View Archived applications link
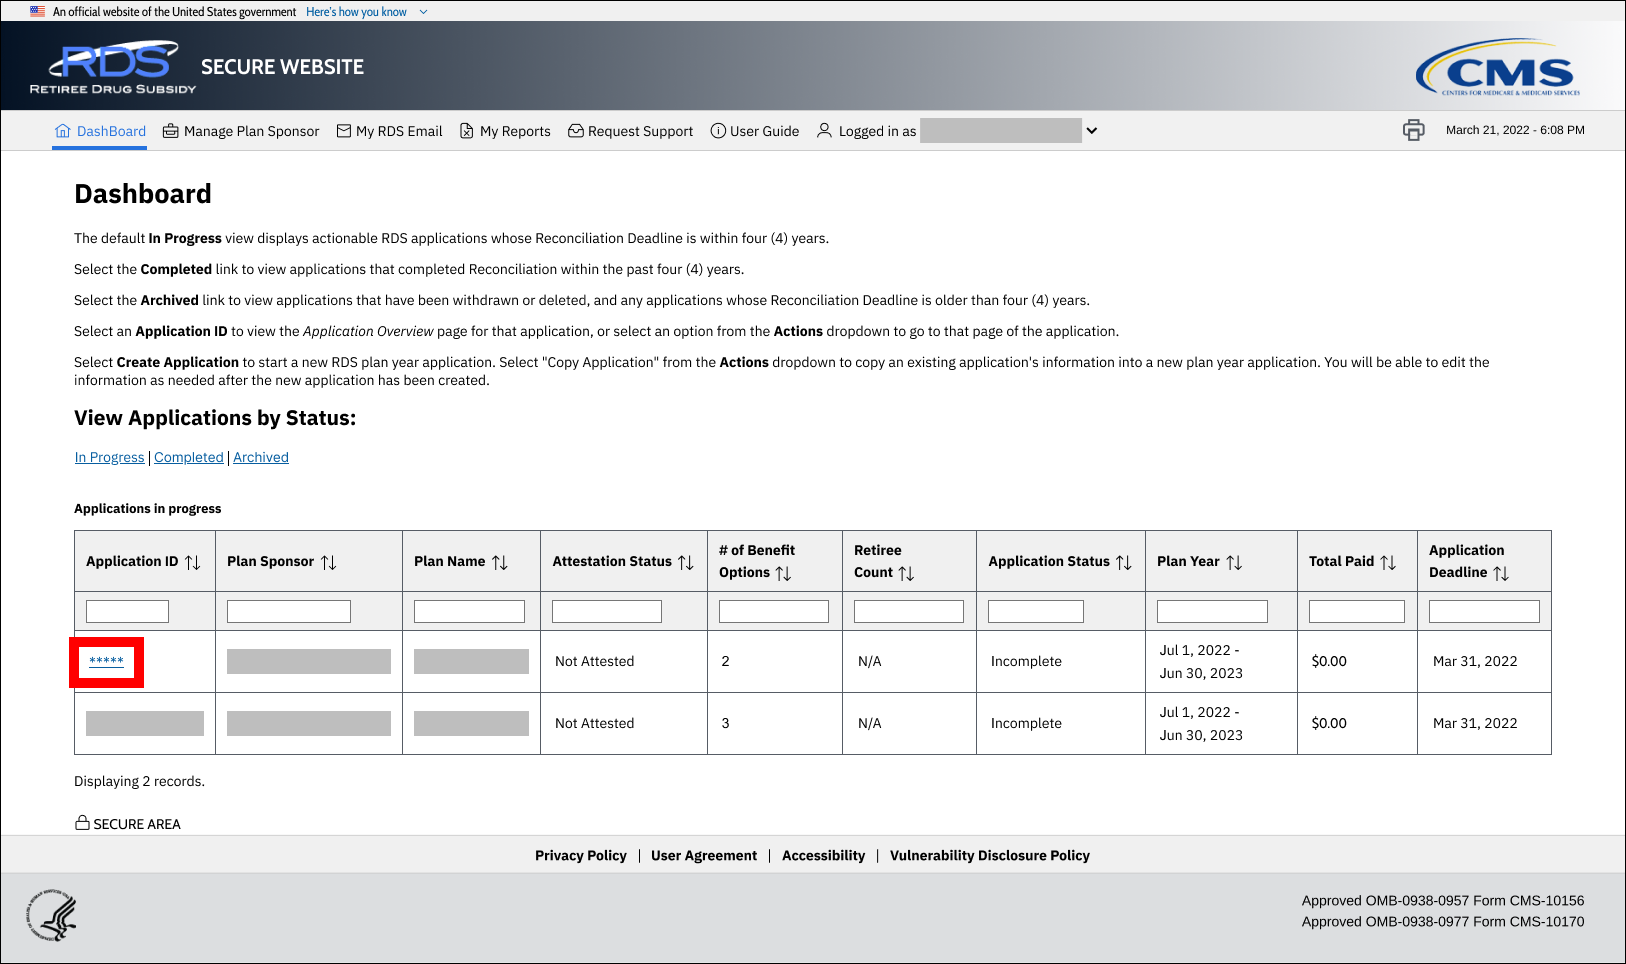 coord(261,457)
